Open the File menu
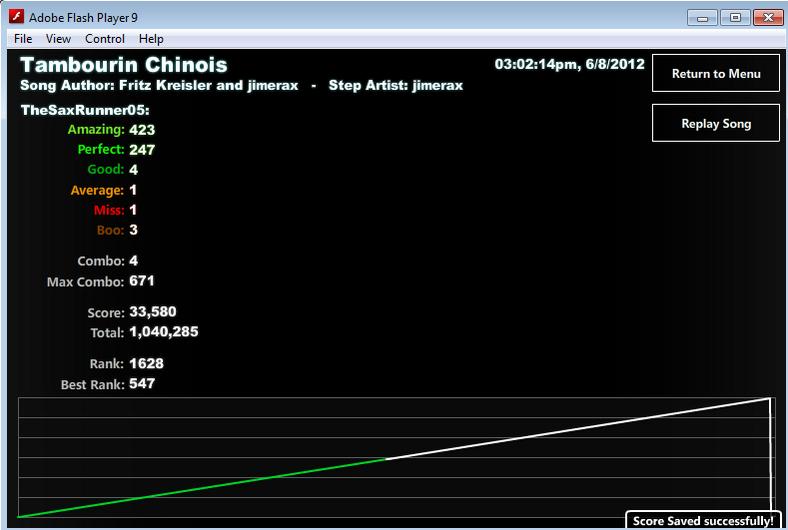The width and height of the screenshot is (788, 530). [x=23, y=39]
